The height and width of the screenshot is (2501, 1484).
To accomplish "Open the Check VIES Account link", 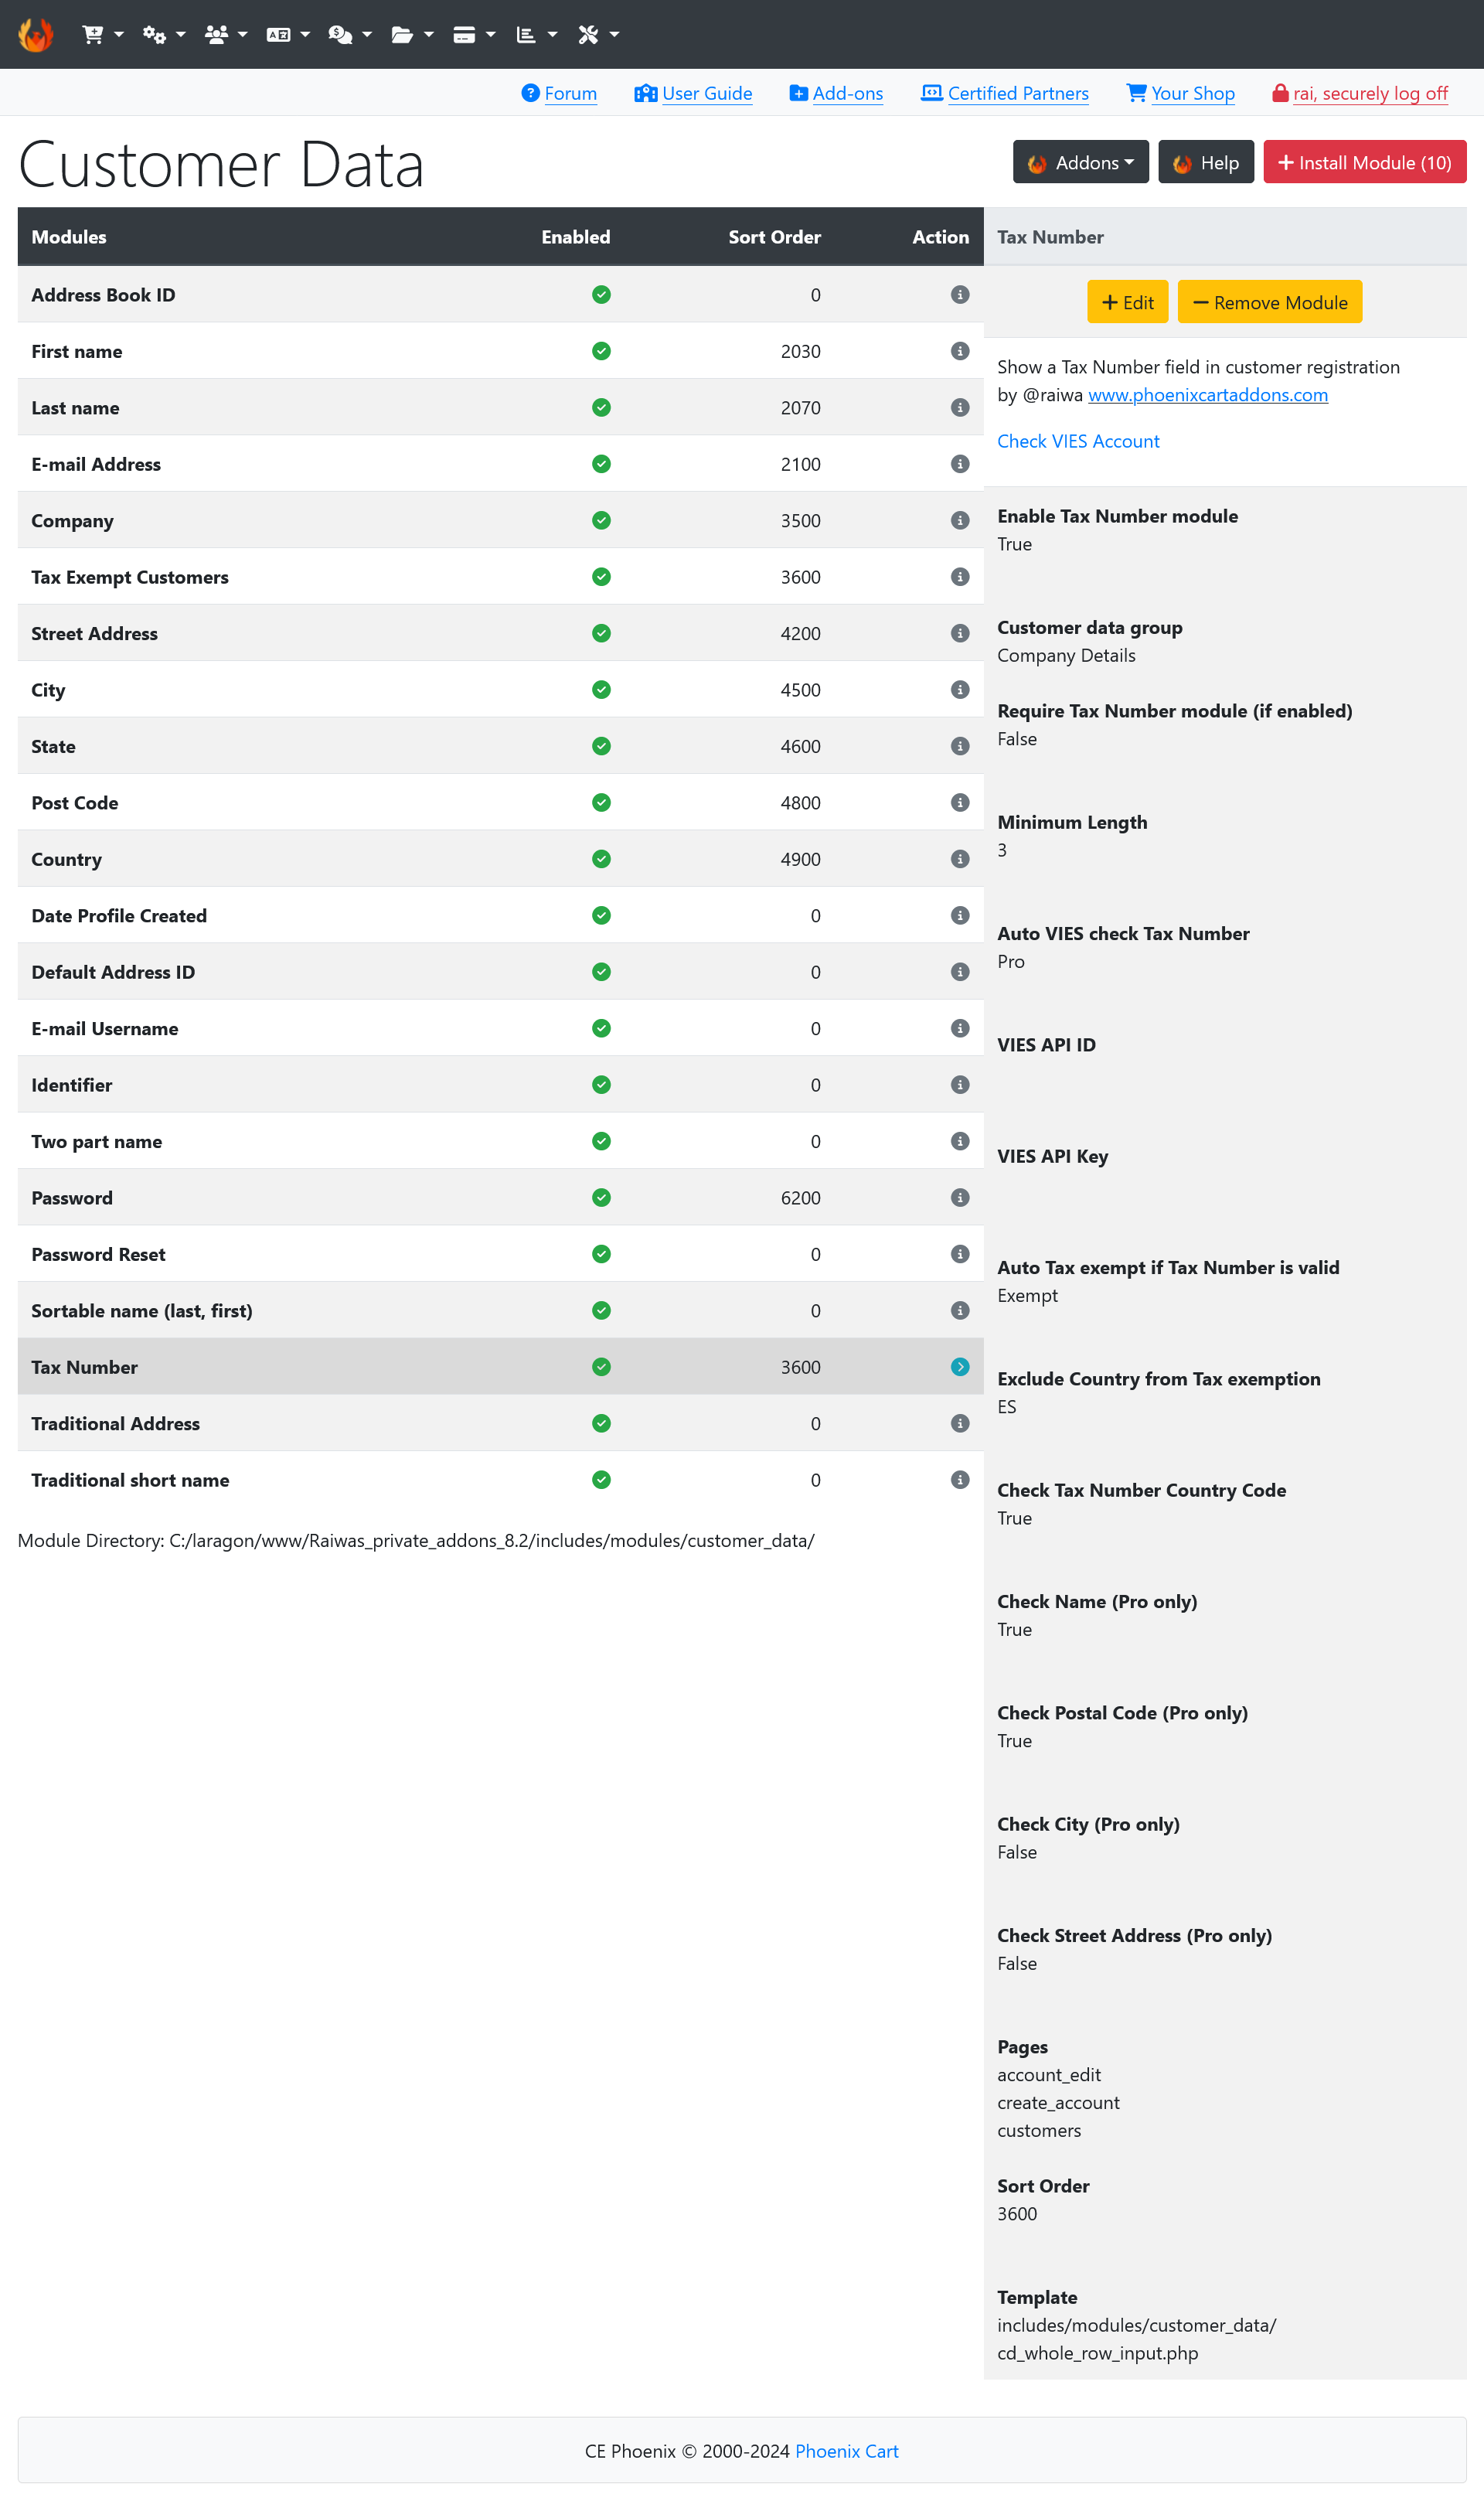I will pyautogui.click(x=1078, y=441).
